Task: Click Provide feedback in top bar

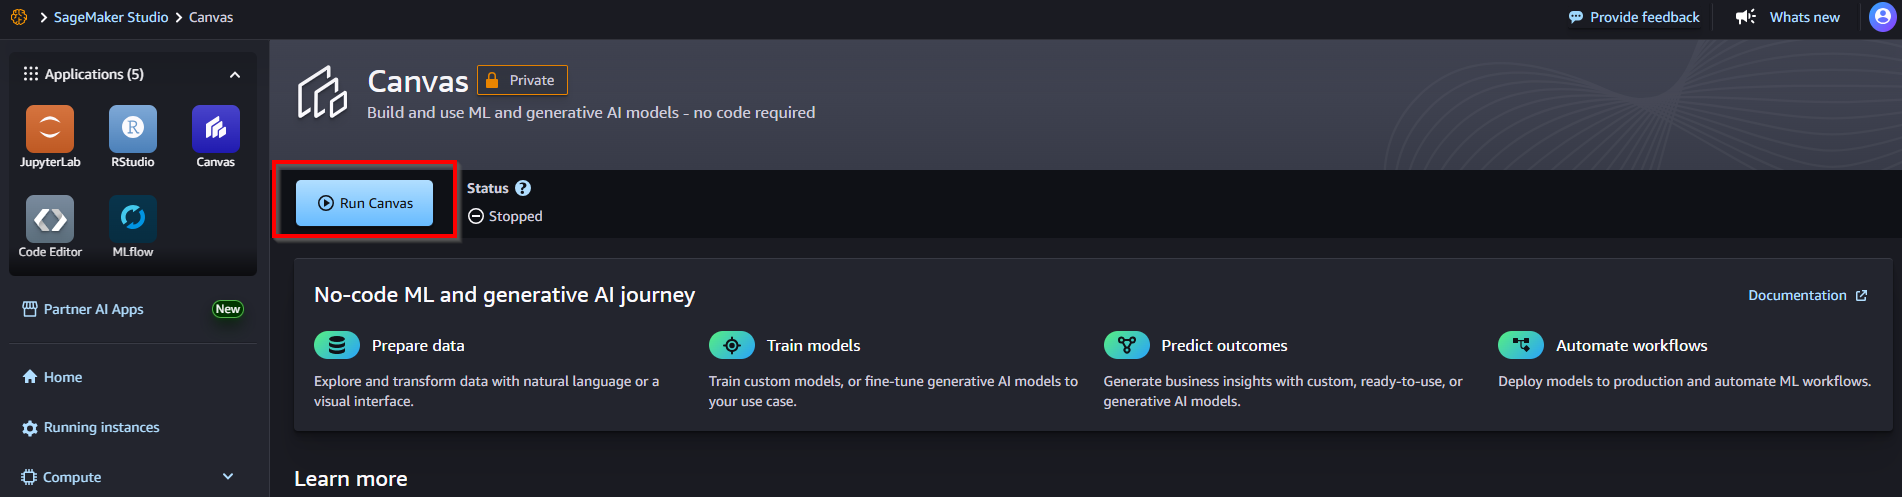Action: tap(1634, 17)
